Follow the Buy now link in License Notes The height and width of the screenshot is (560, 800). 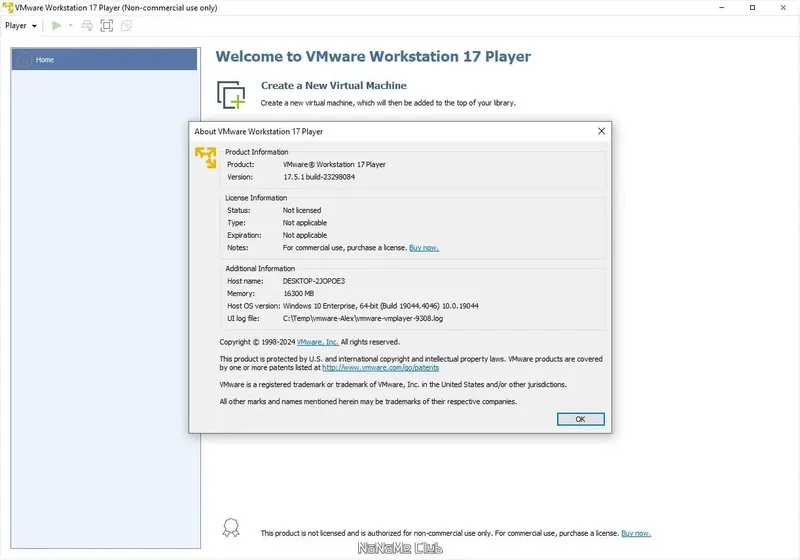[x=424, y=248]
